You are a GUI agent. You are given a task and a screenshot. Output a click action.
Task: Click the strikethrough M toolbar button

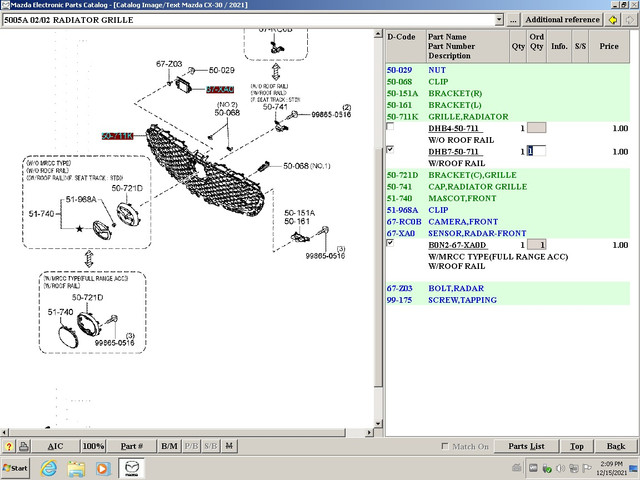tap(229, 446)
